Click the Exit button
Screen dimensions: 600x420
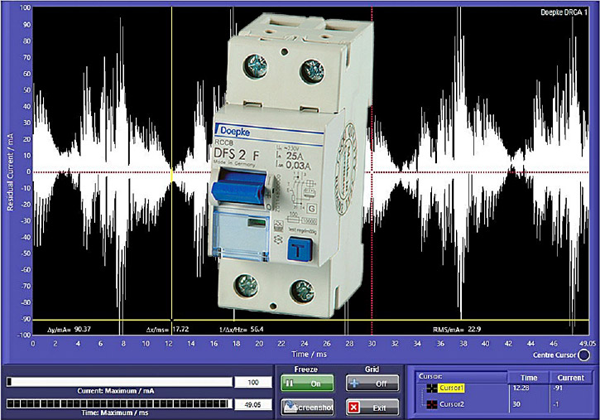coord(366,406)
